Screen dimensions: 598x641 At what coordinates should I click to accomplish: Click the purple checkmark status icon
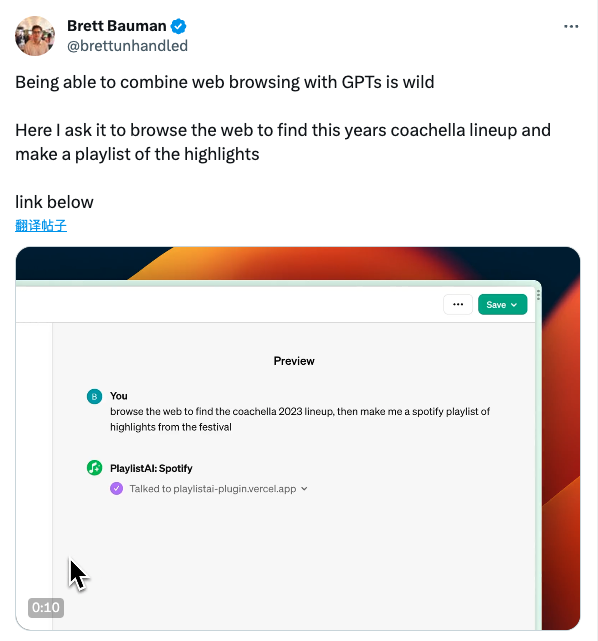pos(116,489)
